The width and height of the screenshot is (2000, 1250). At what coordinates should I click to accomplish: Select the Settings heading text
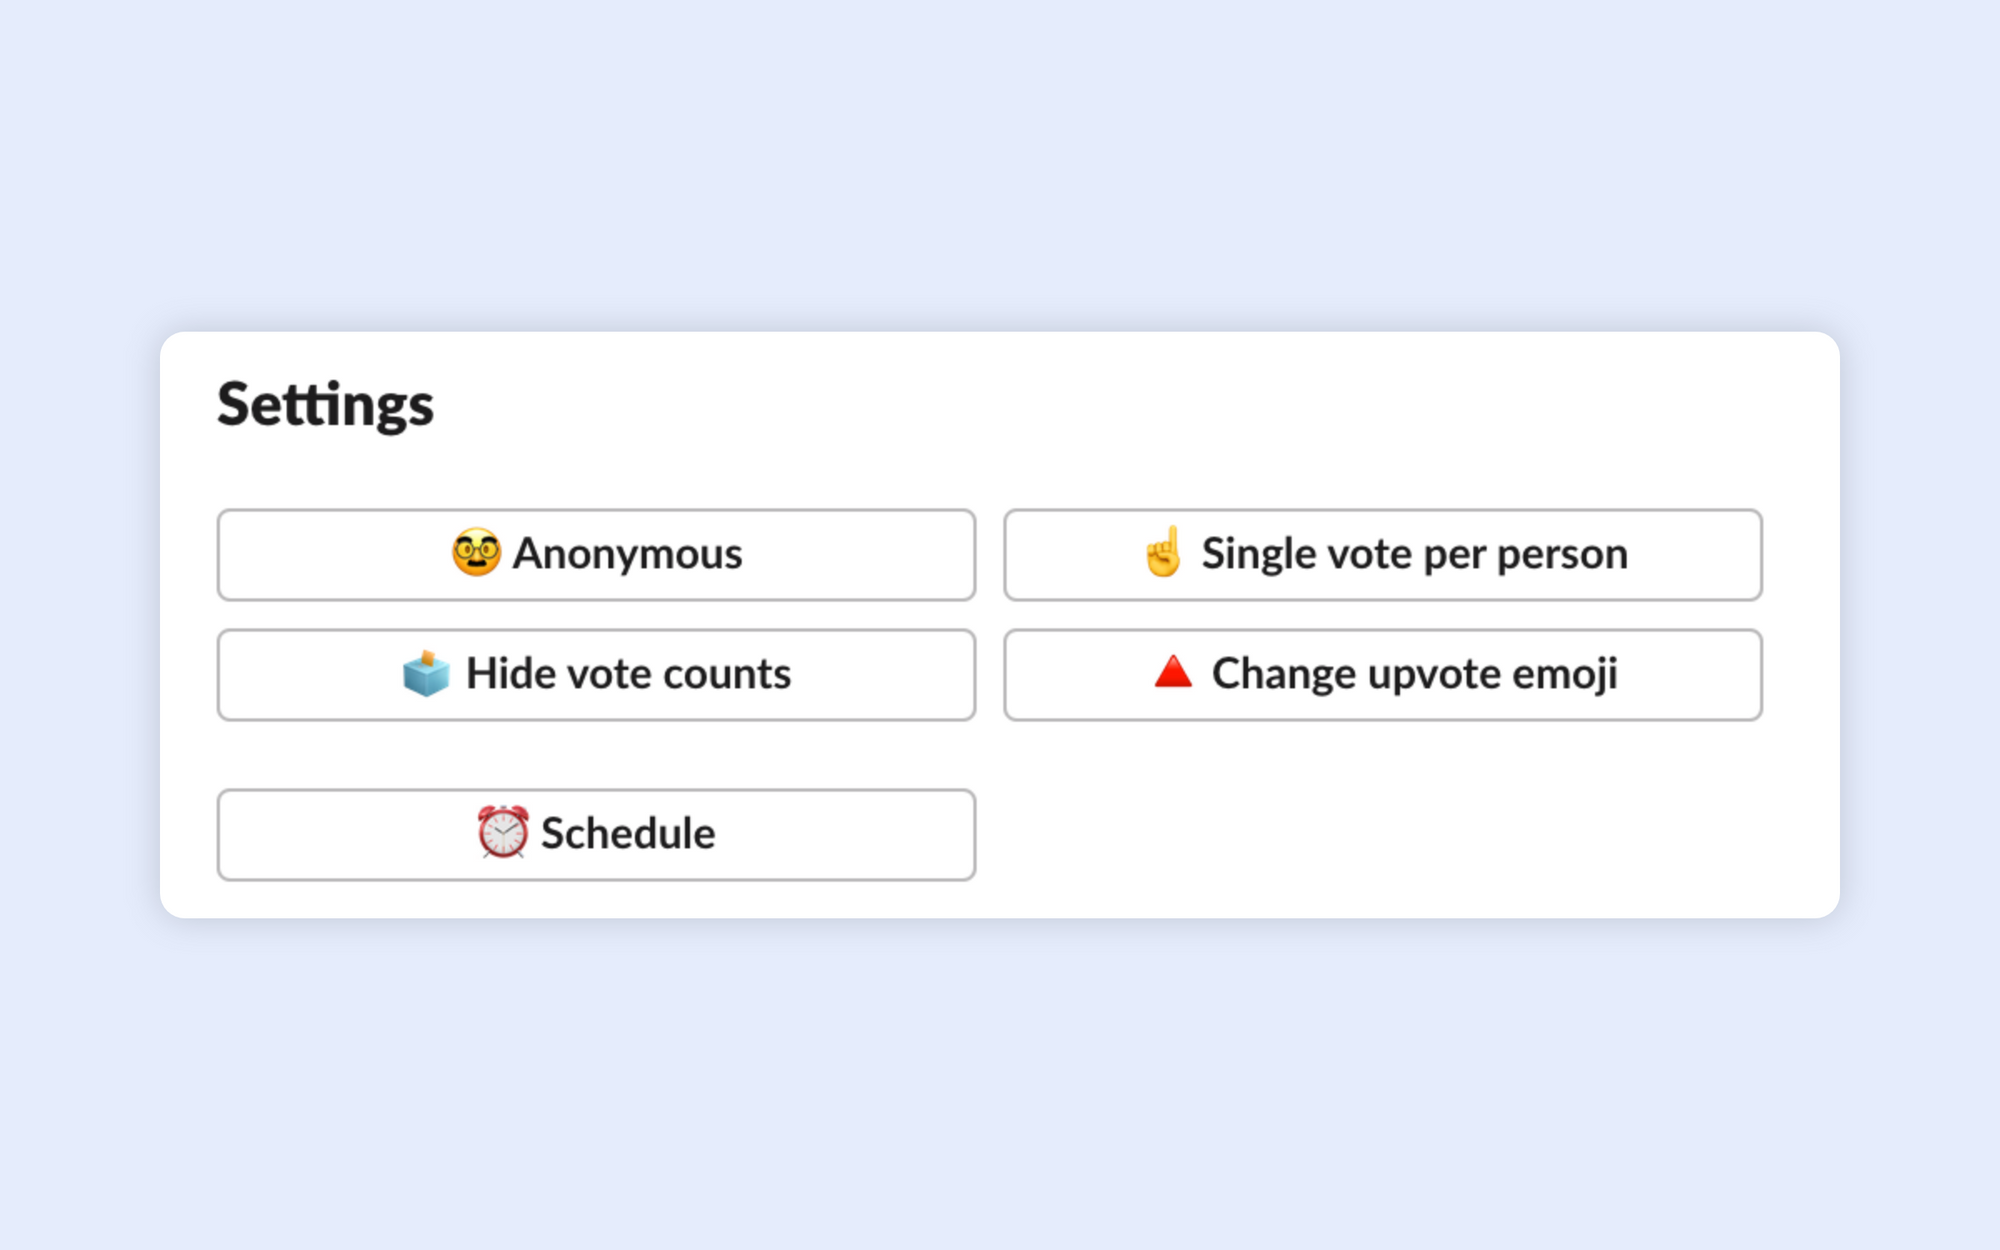click(x=325, y=405)
